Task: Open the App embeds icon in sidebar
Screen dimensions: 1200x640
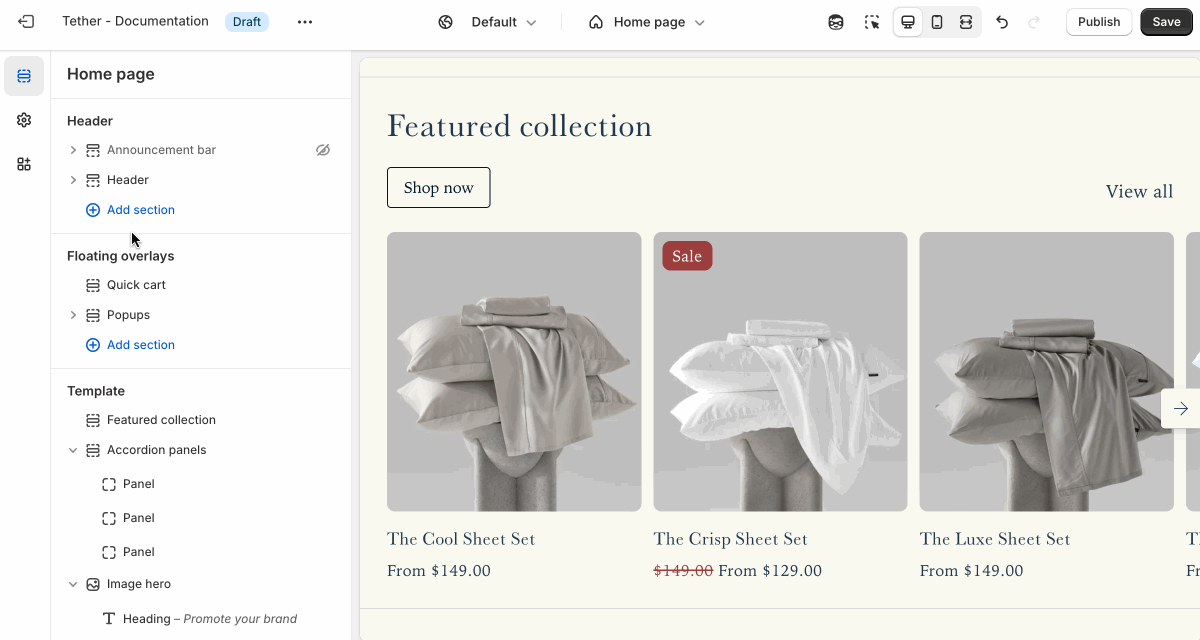Action: tap(24, 164)
